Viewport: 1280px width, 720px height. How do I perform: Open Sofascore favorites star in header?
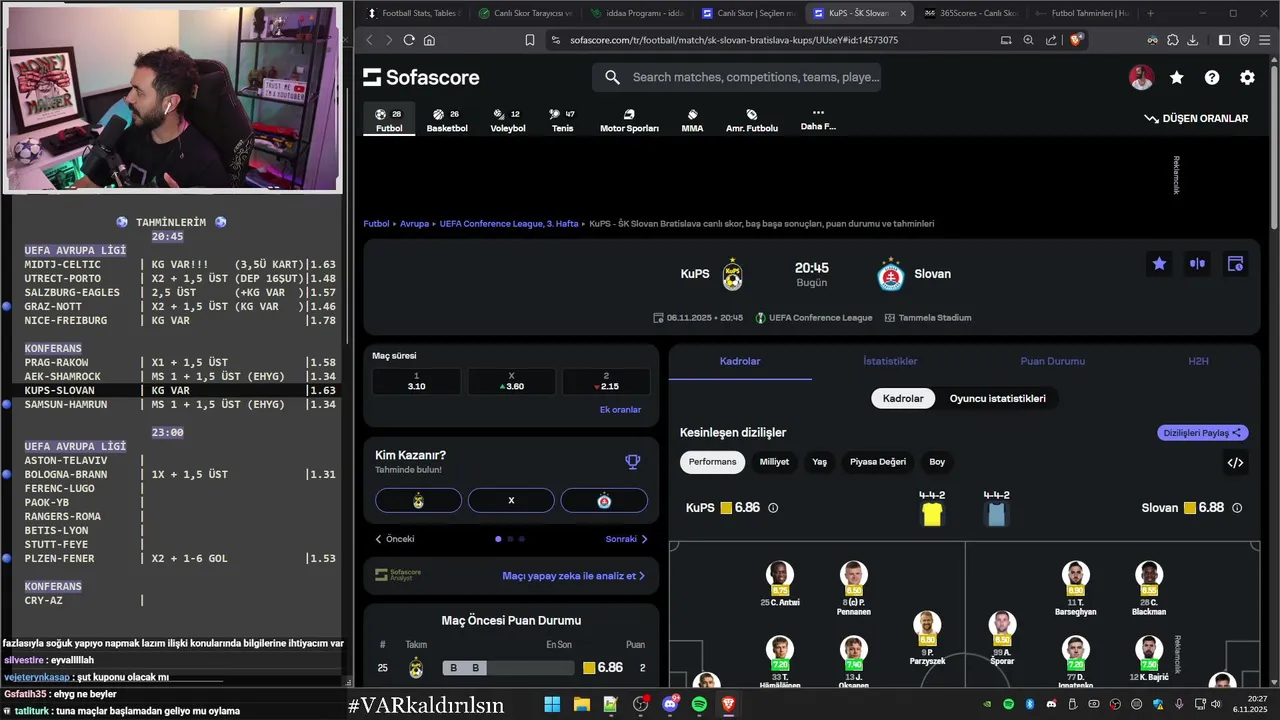pyautogui.click(x=1177, y=77)
